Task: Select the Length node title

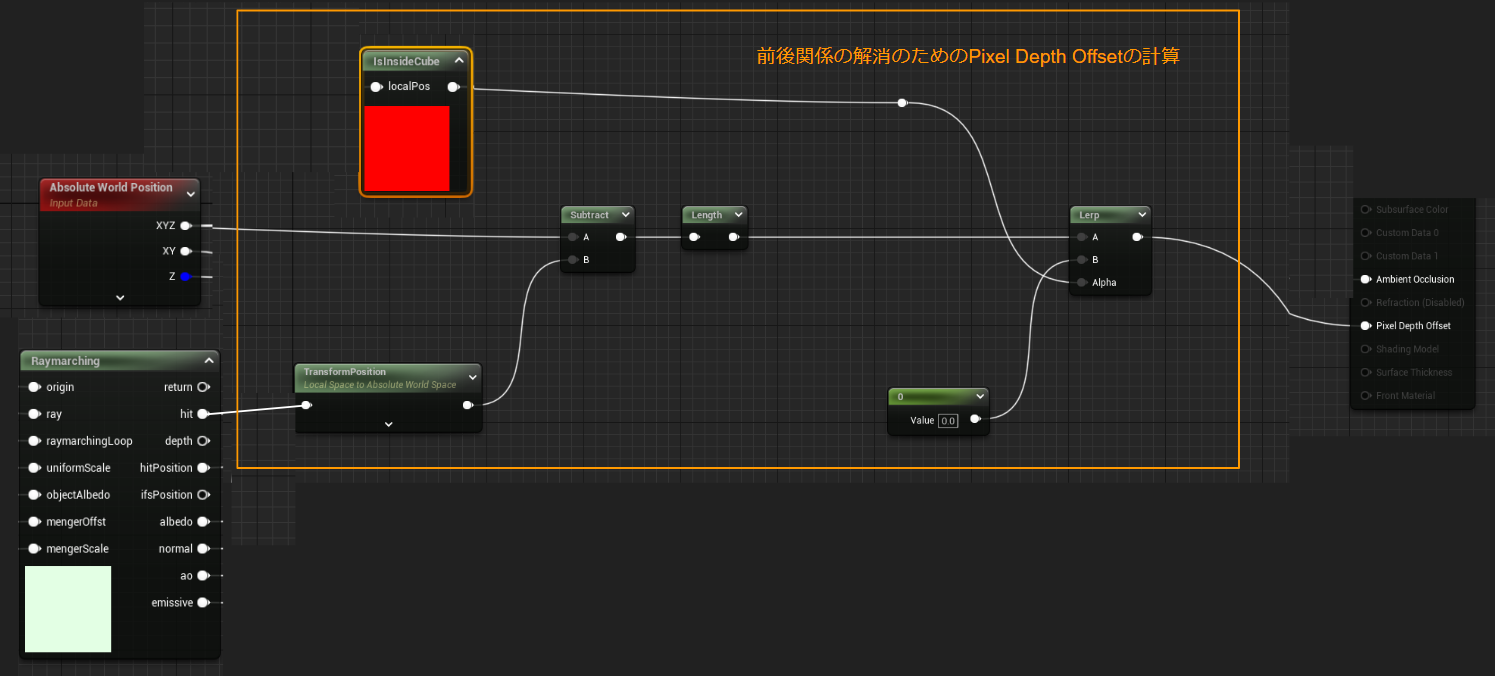Action: point(706,215)
